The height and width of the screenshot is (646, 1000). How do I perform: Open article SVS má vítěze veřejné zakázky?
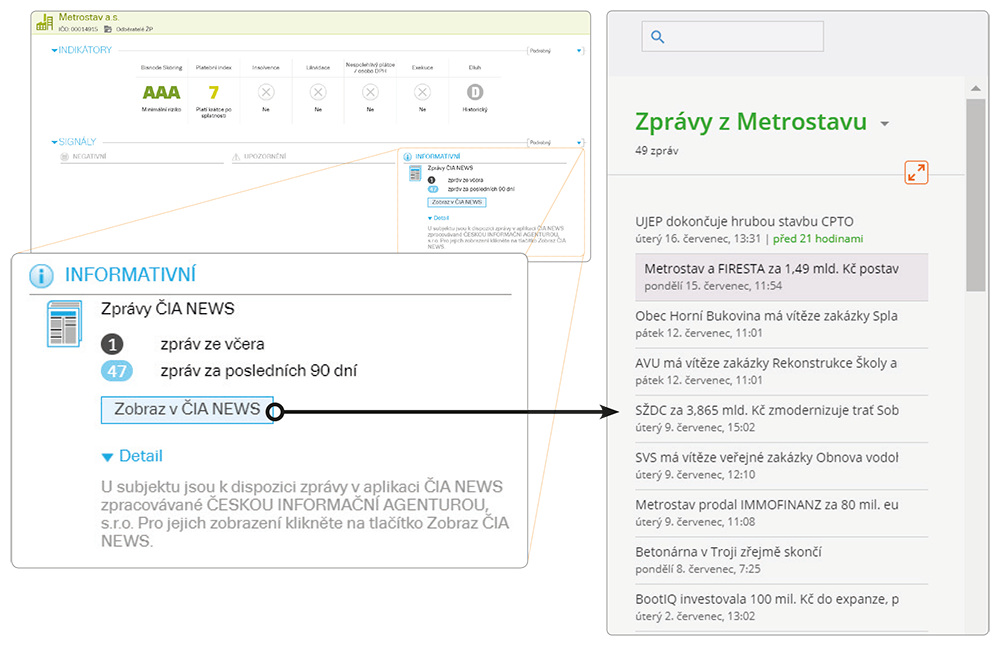pos(781,466)
